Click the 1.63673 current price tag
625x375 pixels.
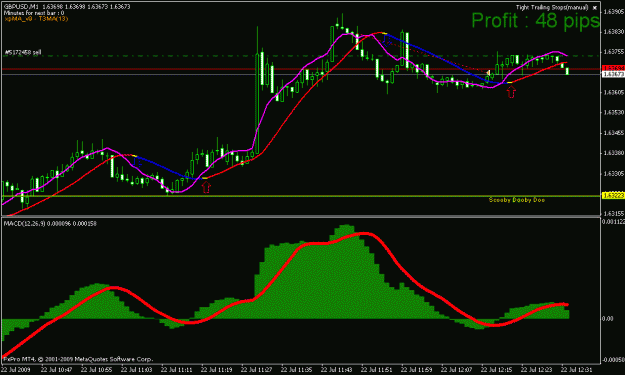click(x=613, y=74)
